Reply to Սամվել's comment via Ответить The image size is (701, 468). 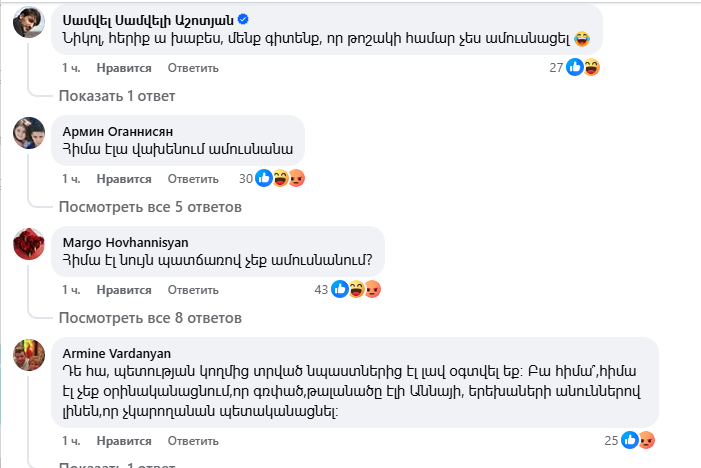tap(193, 68)
